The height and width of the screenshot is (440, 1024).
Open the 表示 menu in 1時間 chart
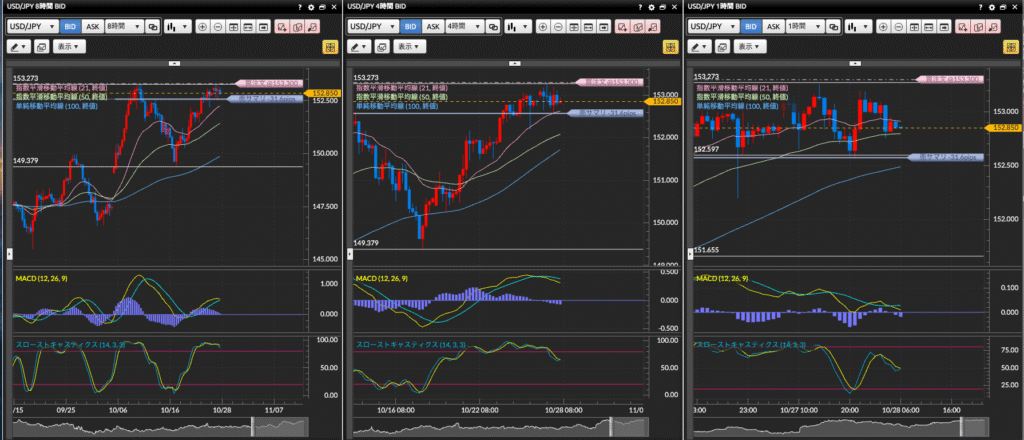pos(750,46)
